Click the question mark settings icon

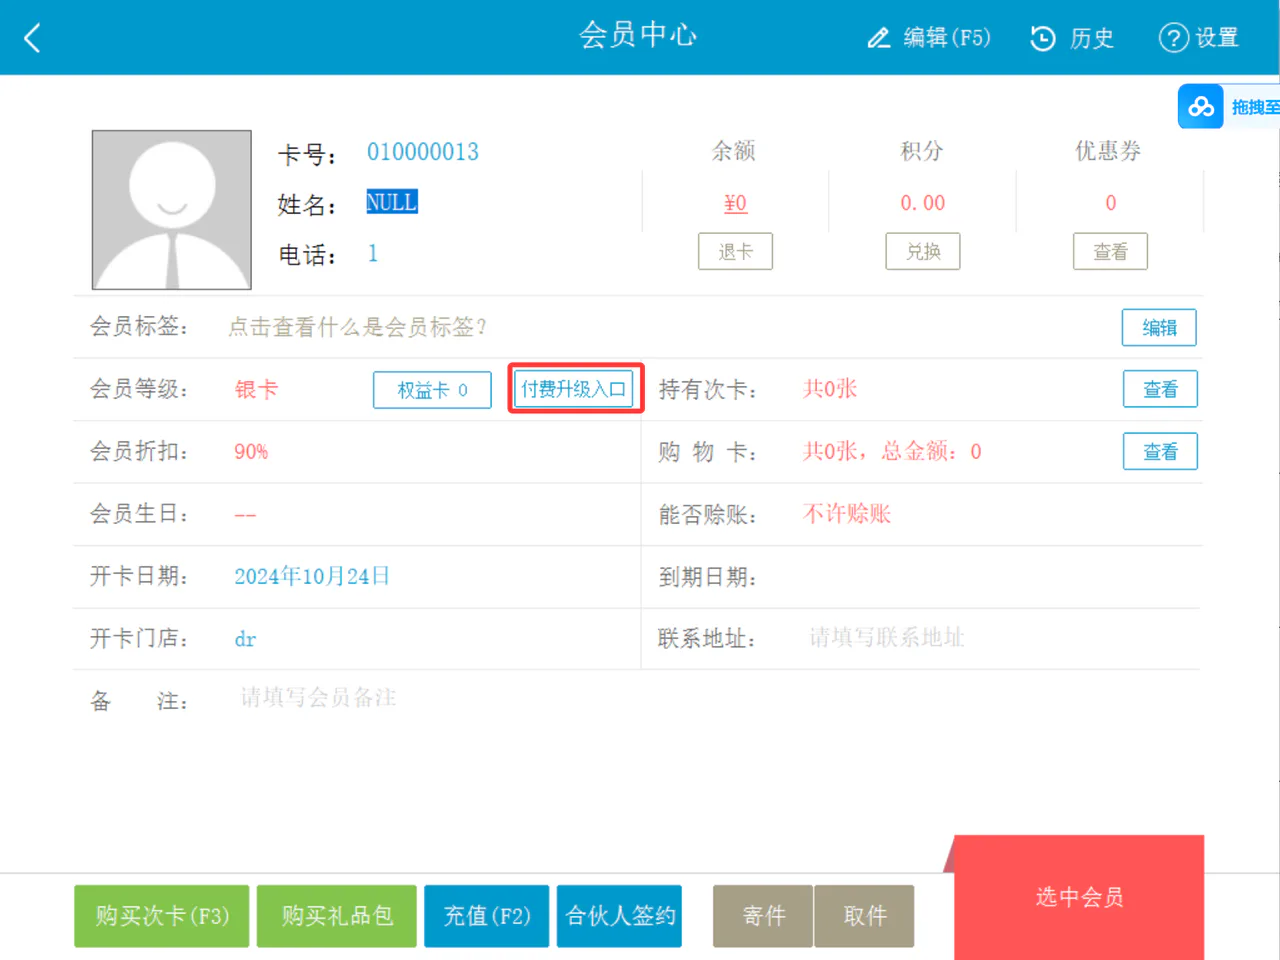tap(1173, 38)
